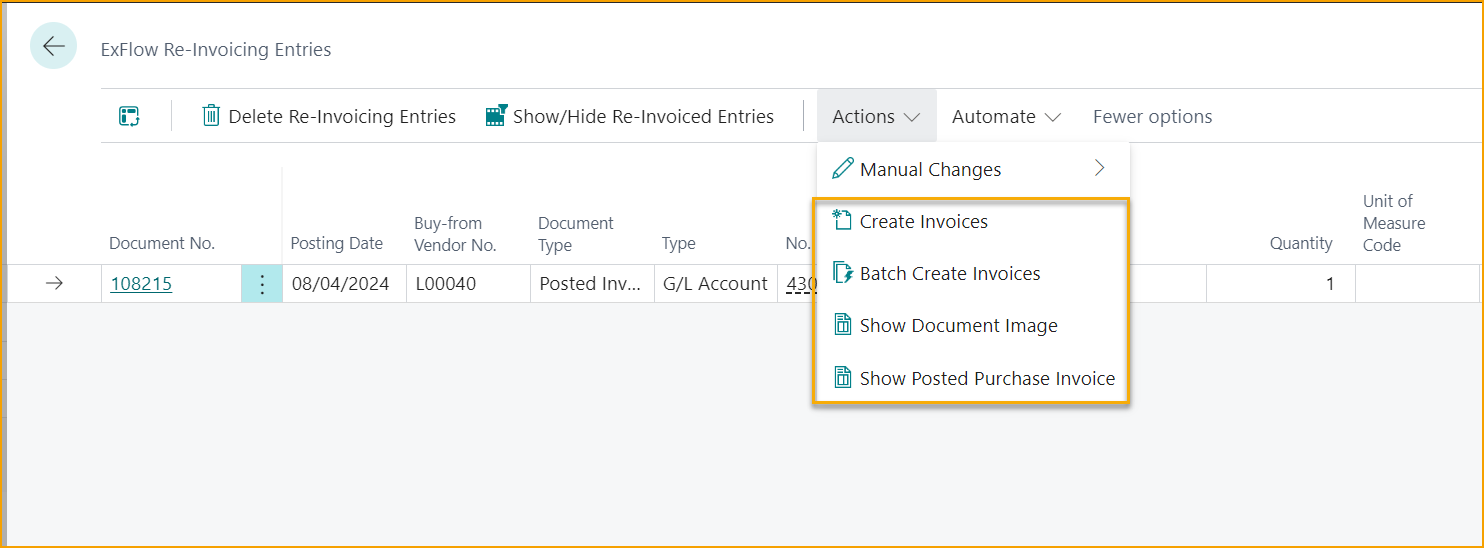This screenshot has width=1484, height=548.
Task: Click the Type column header
Action: tap(678, 243)
